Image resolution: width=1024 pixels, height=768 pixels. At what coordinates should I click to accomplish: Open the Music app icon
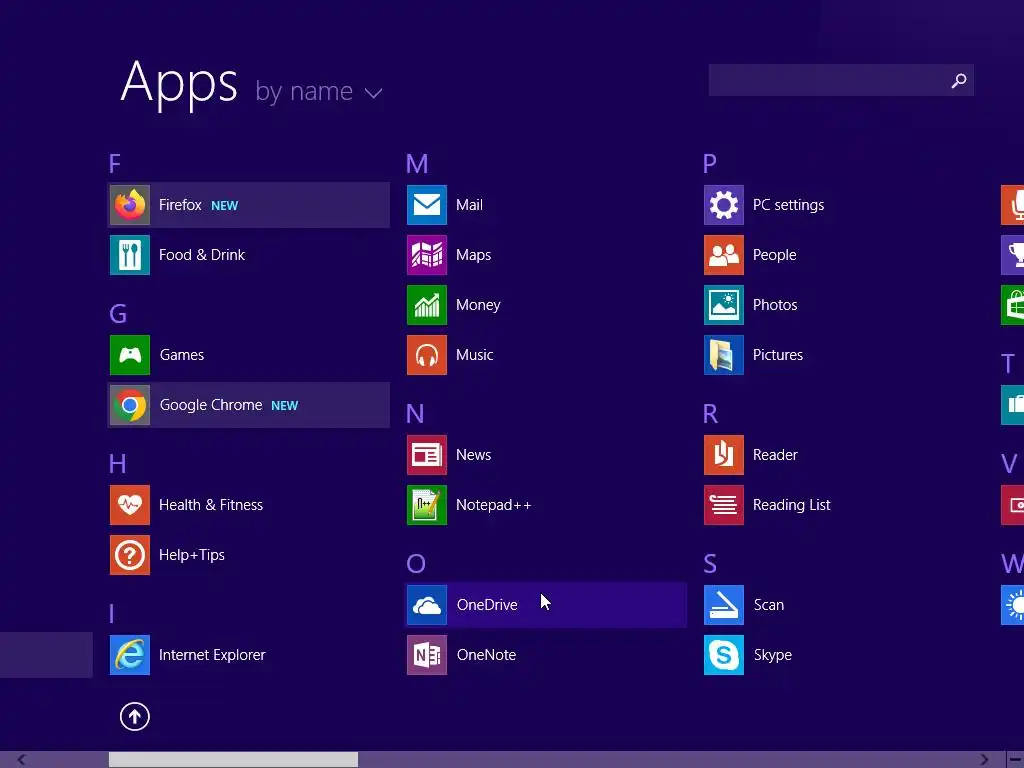pyautogui.click(x=426, y=355)
